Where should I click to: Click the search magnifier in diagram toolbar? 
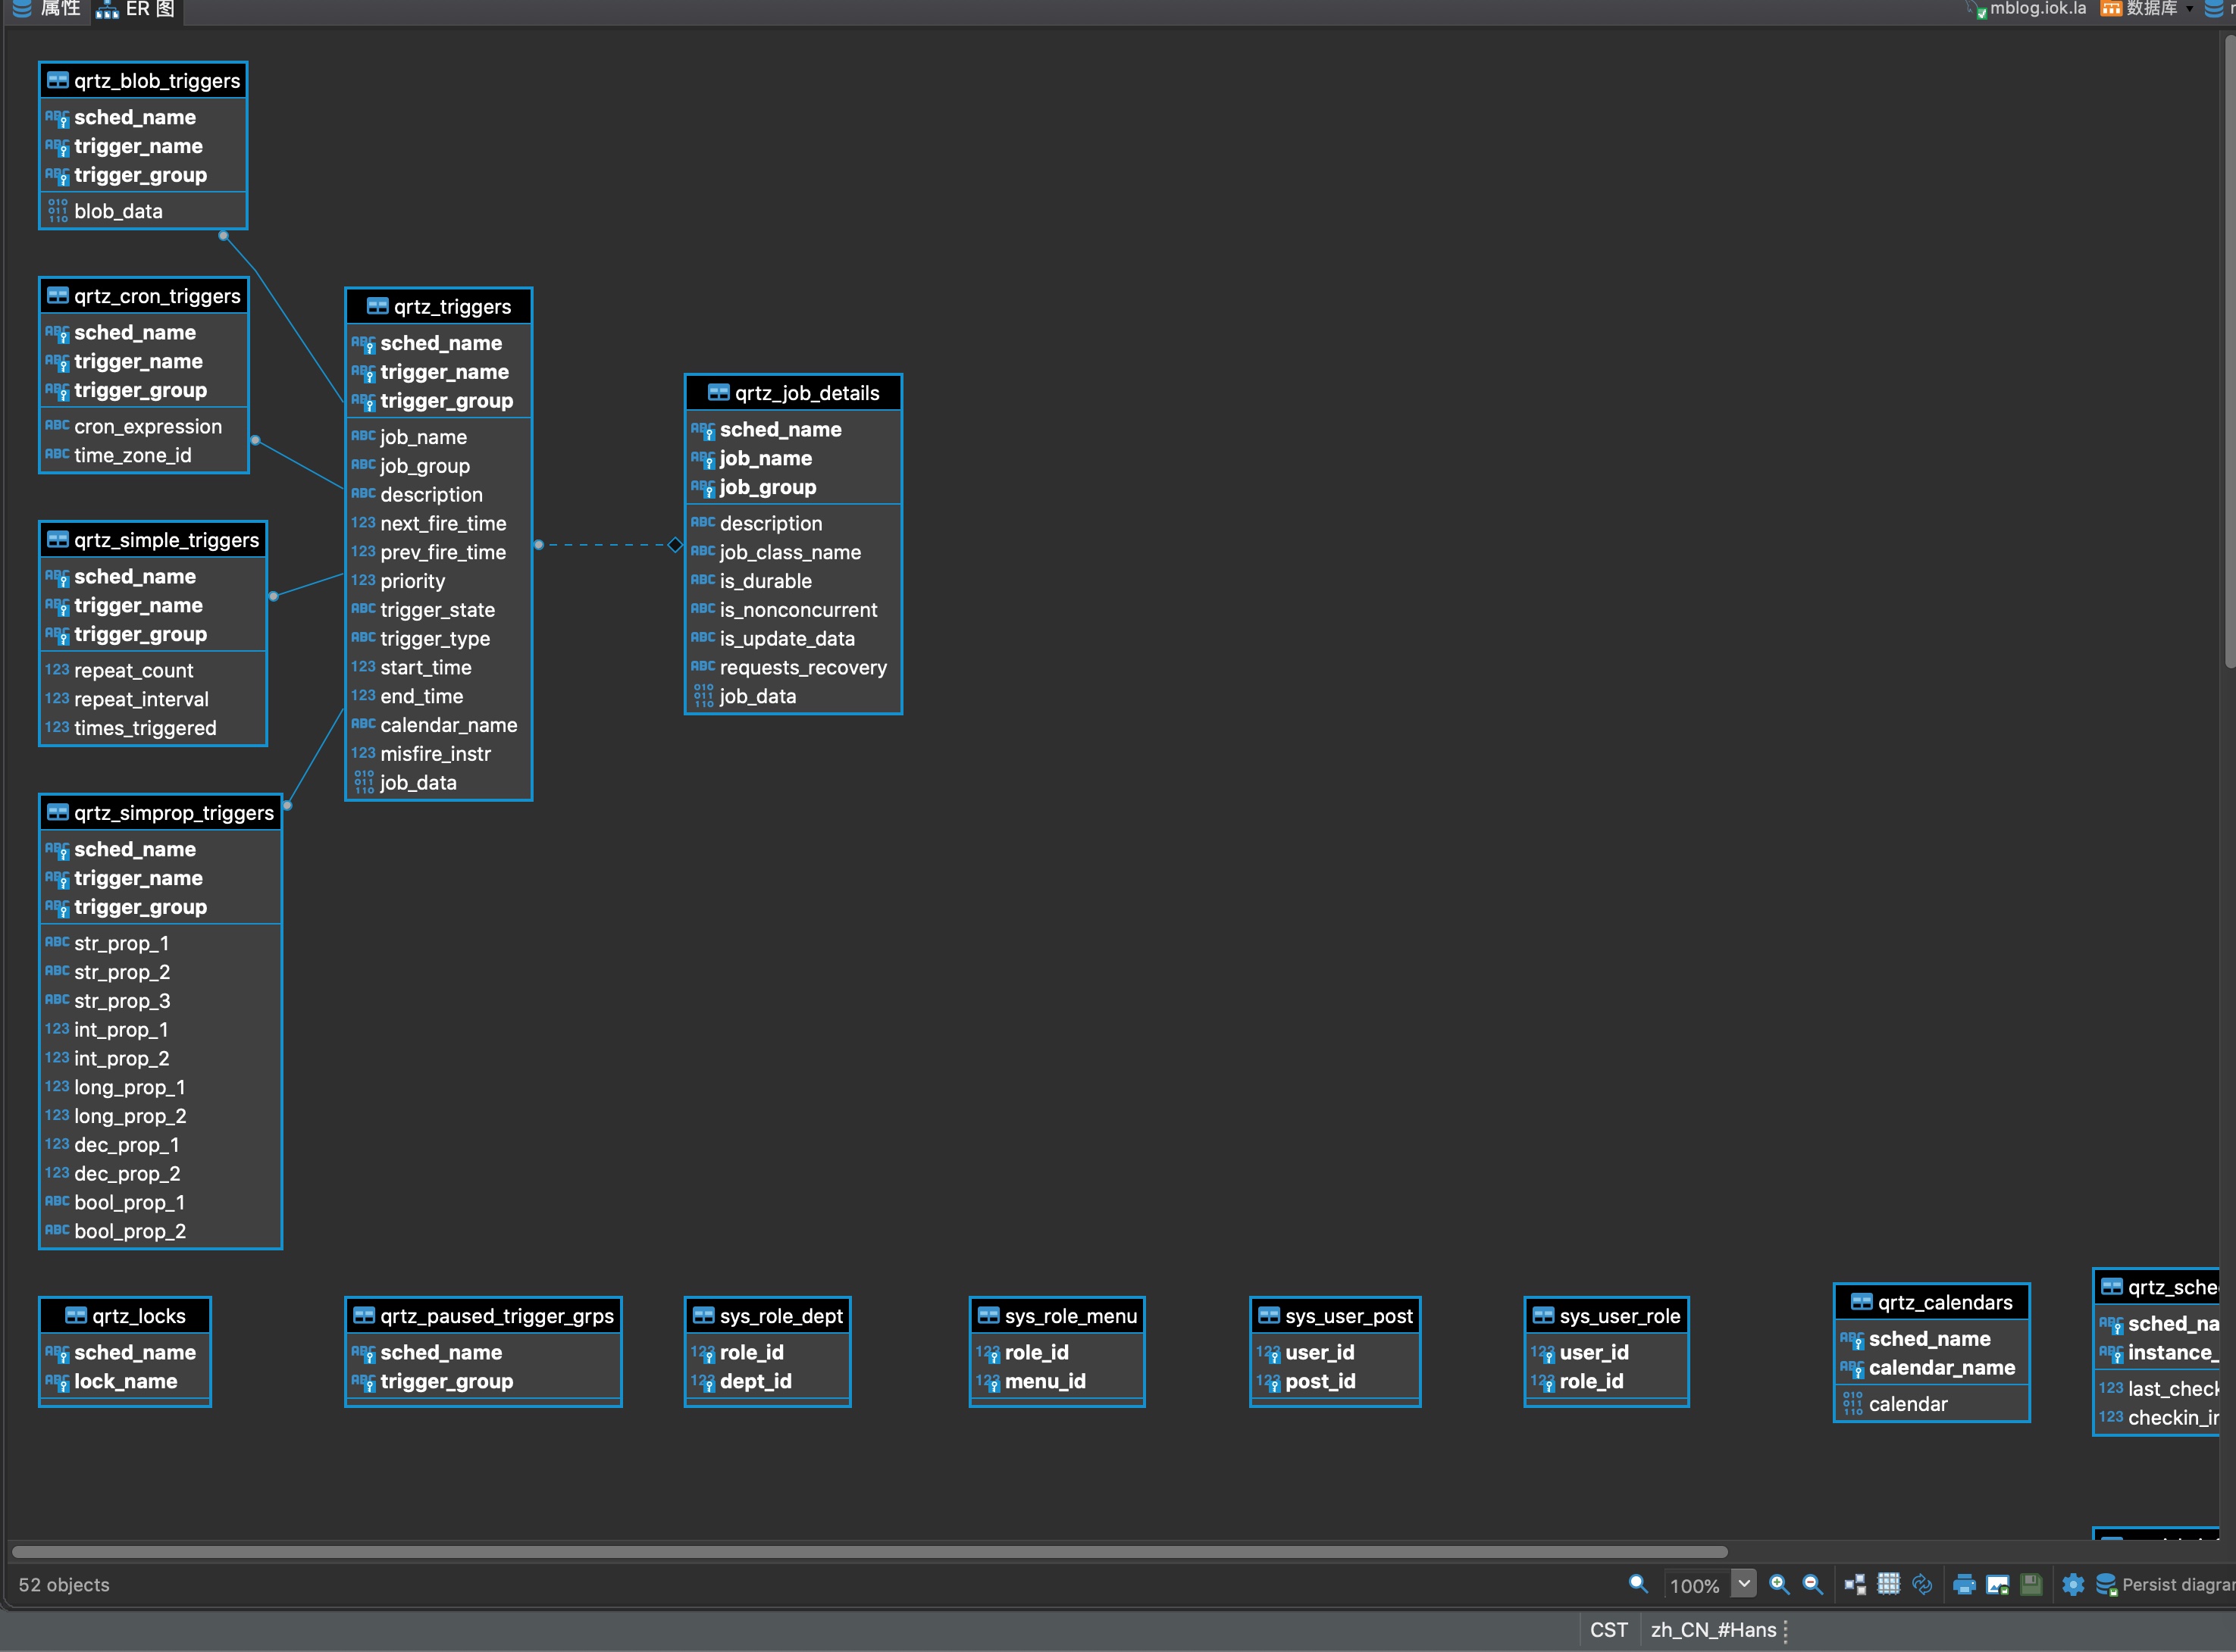pos(1638,1584)
